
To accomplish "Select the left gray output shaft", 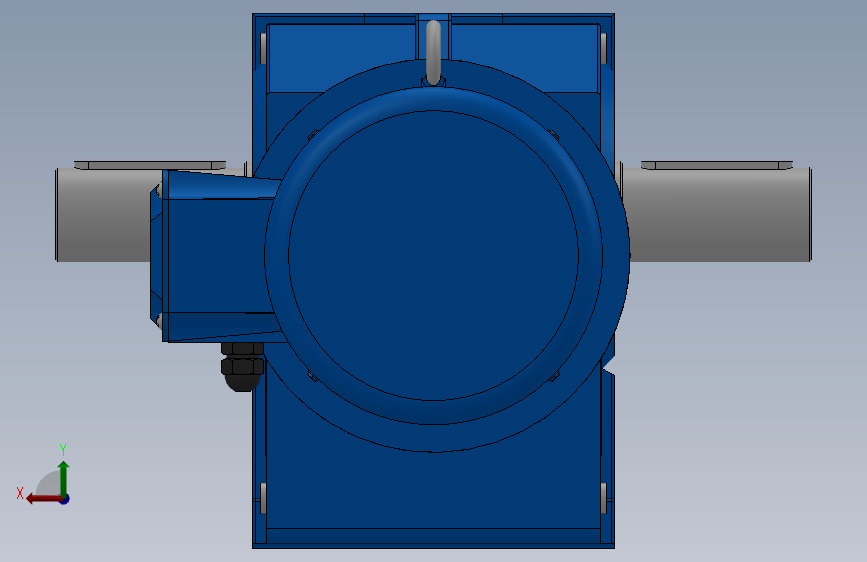I will pyautogui.click(x=102, y=215).
